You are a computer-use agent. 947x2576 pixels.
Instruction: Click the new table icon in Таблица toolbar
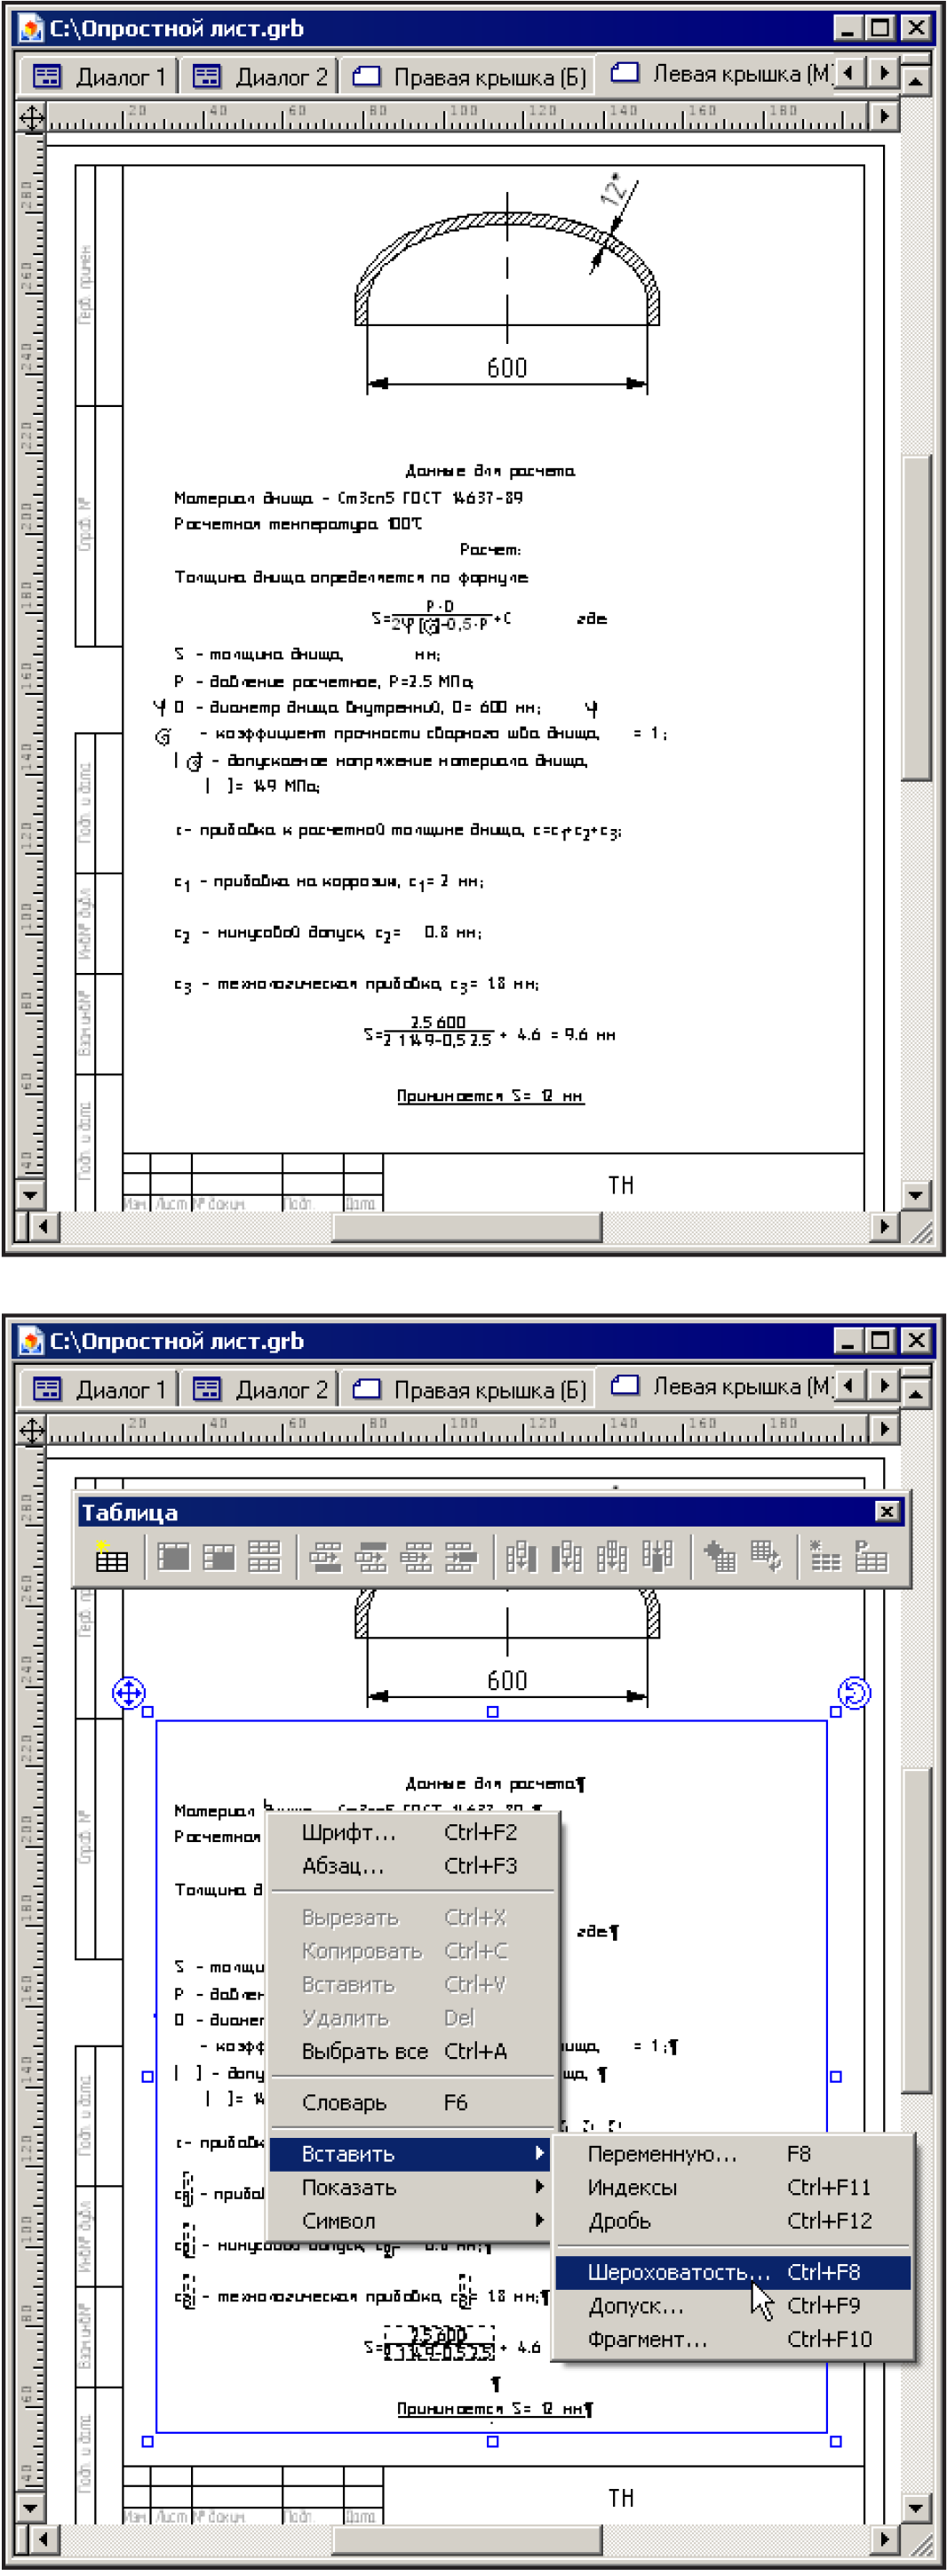(x=110, y=1557)
